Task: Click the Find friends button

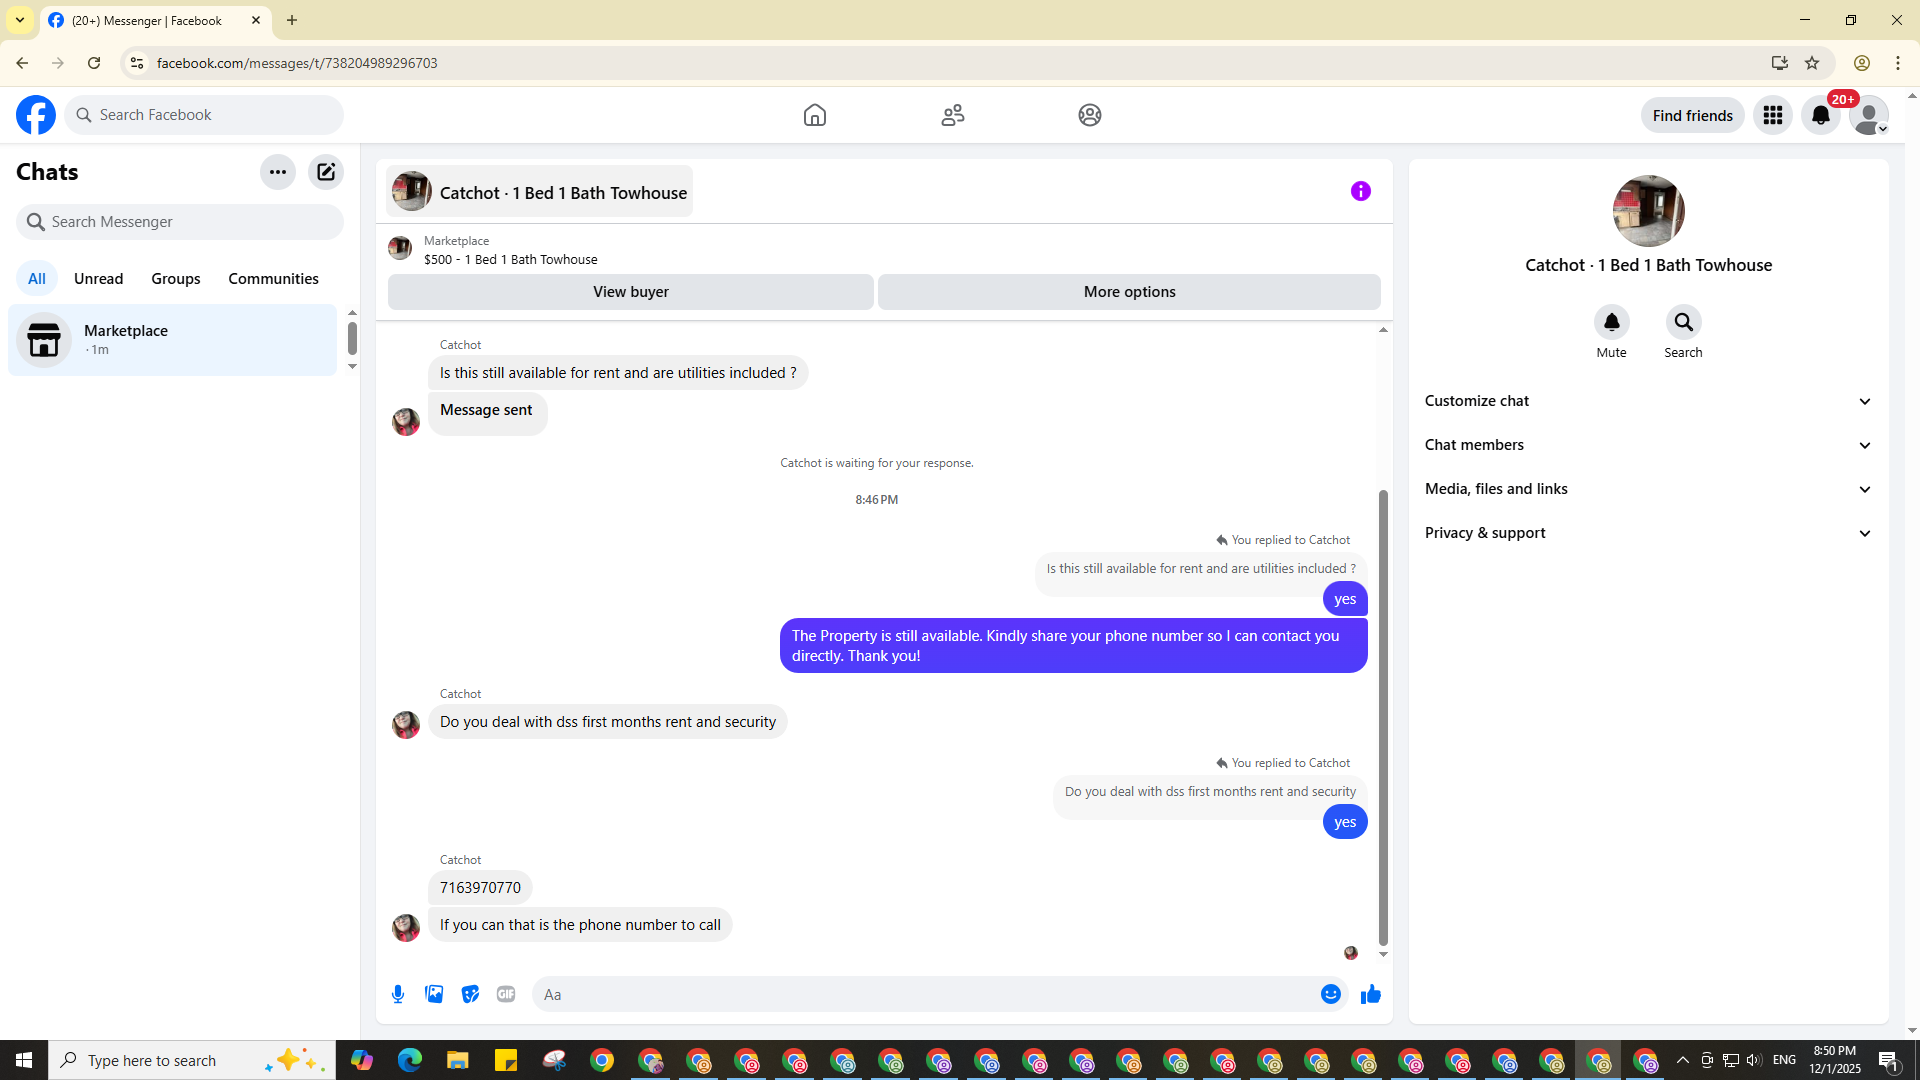Action: 1692,115
